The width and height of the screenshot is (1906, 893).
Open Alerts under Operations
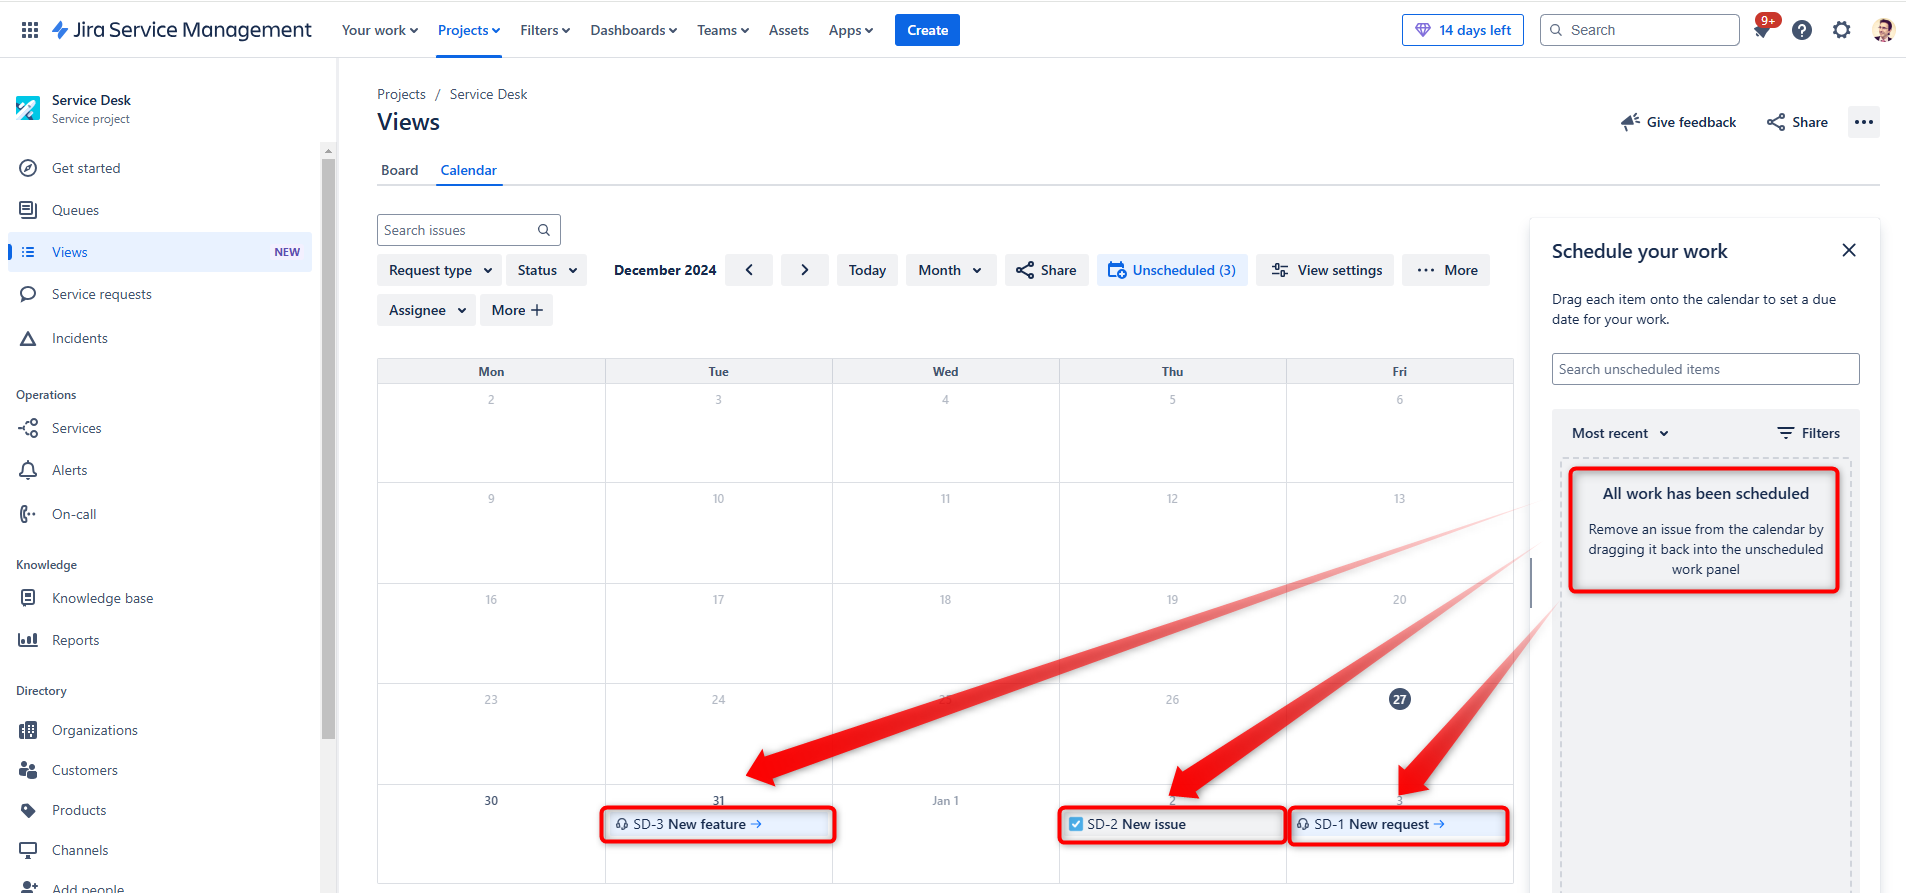click(160, 470)
